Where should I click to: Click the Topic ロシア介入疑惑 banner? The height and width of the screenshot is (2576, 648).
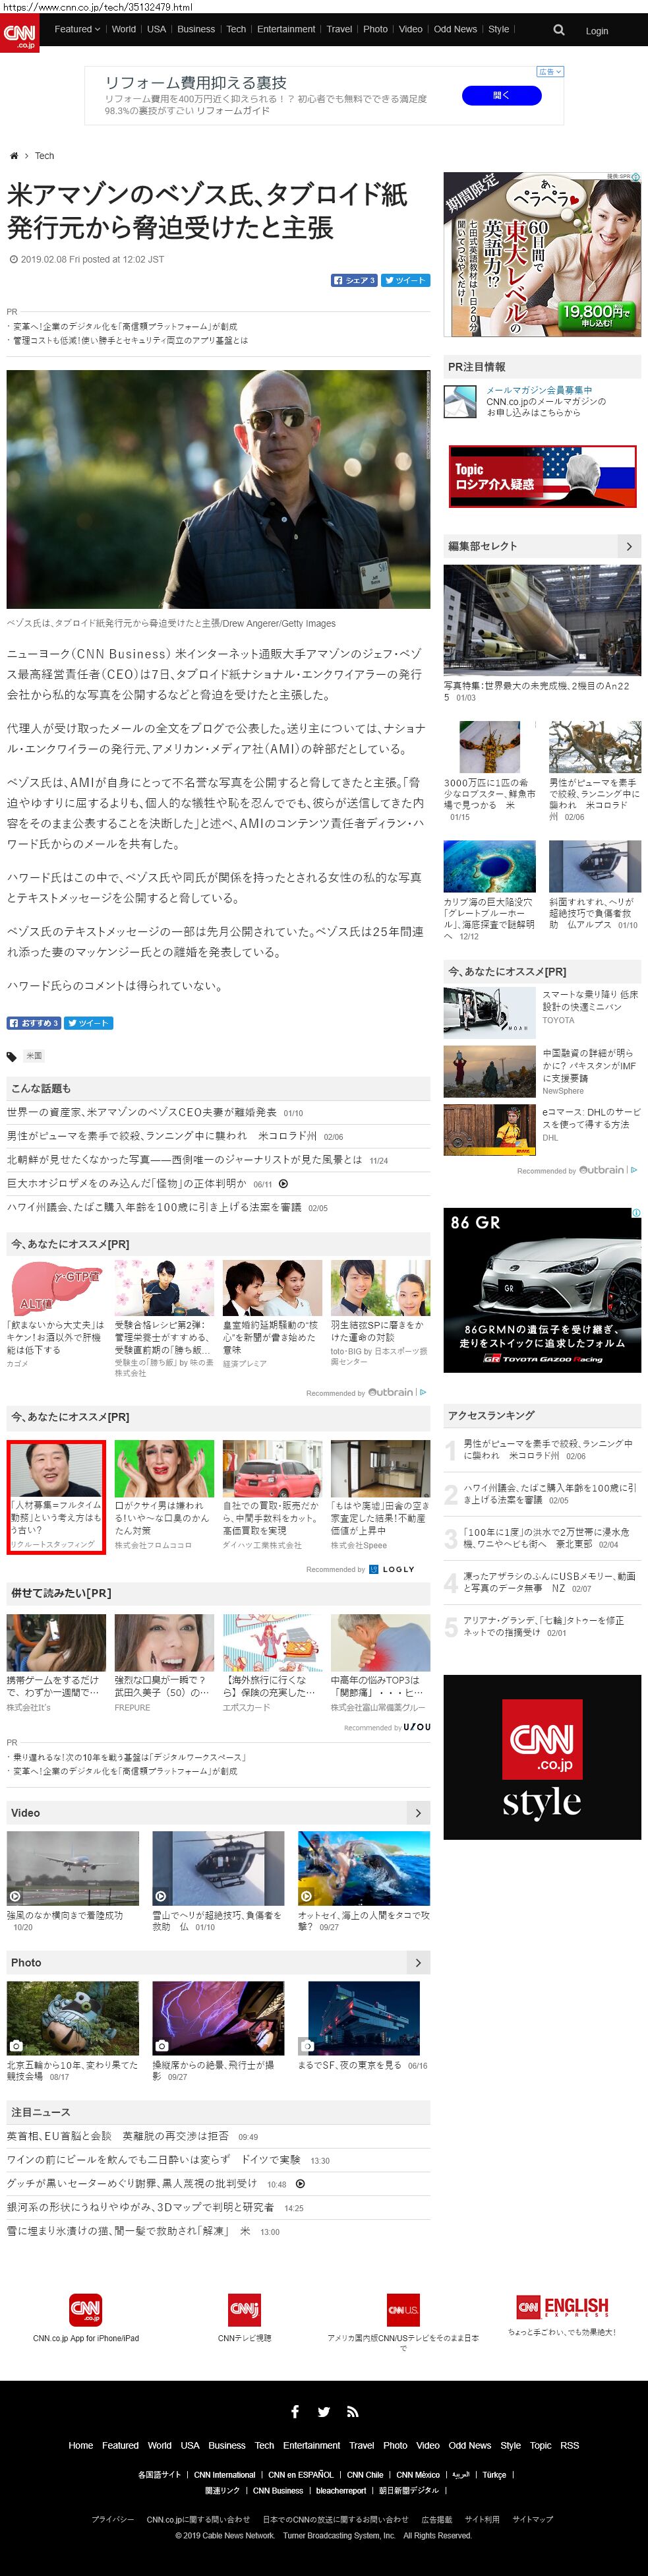(543, 478)
